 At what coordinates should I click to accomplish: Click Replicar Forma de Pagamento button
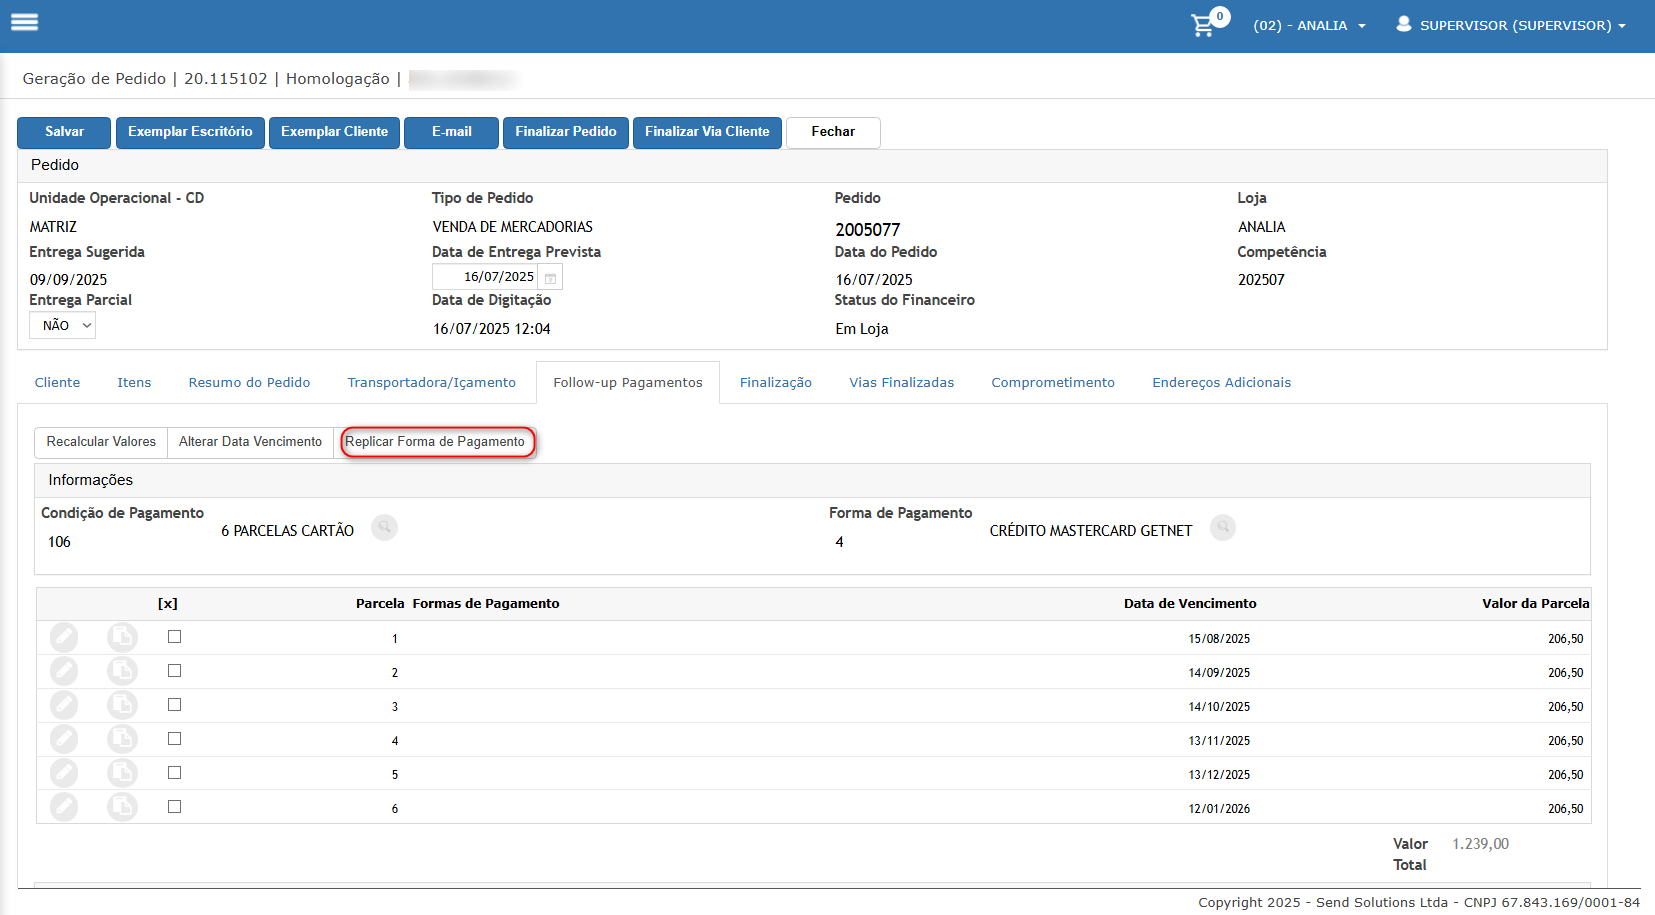[436, 442]
